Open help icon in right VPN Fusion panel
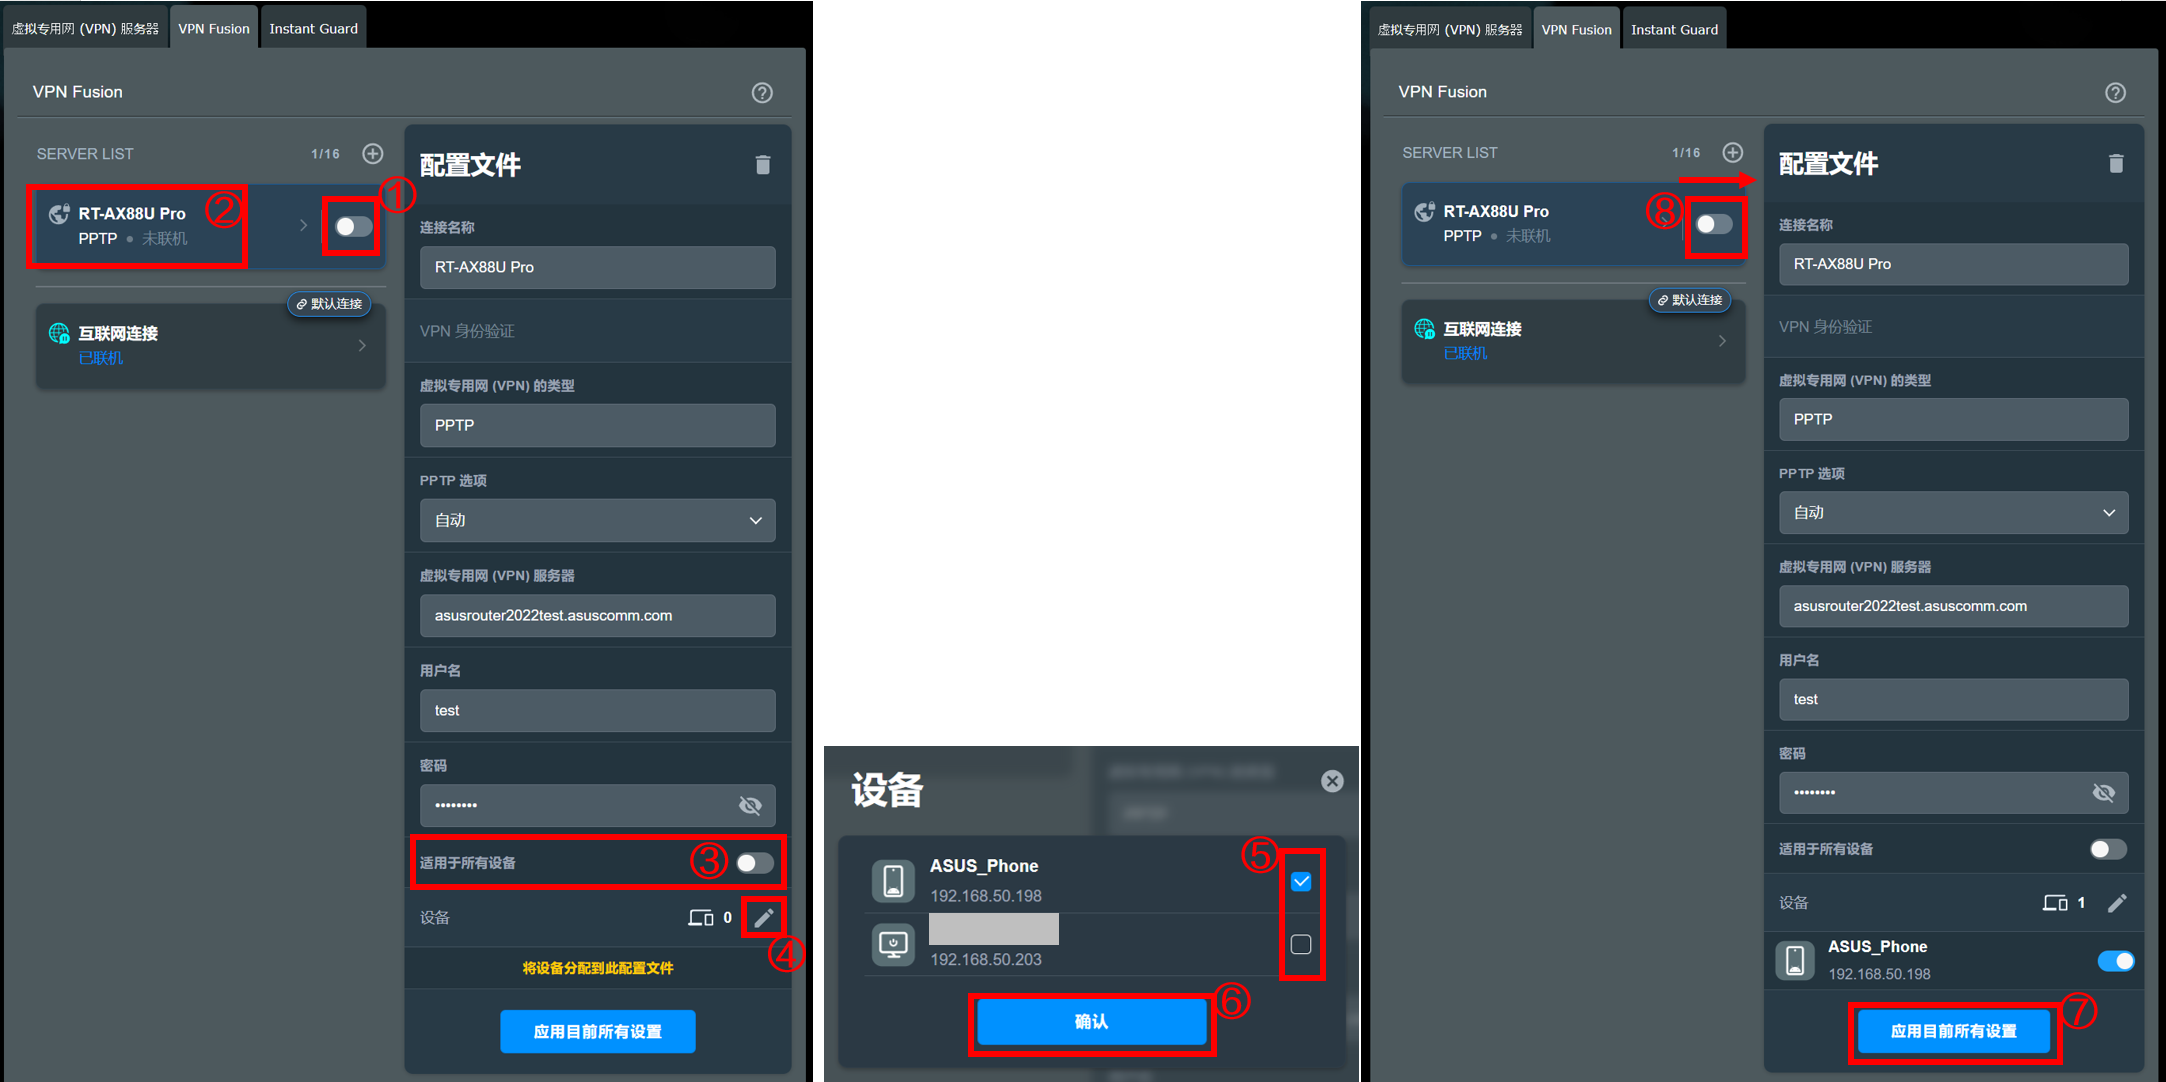 [2115, 93]
